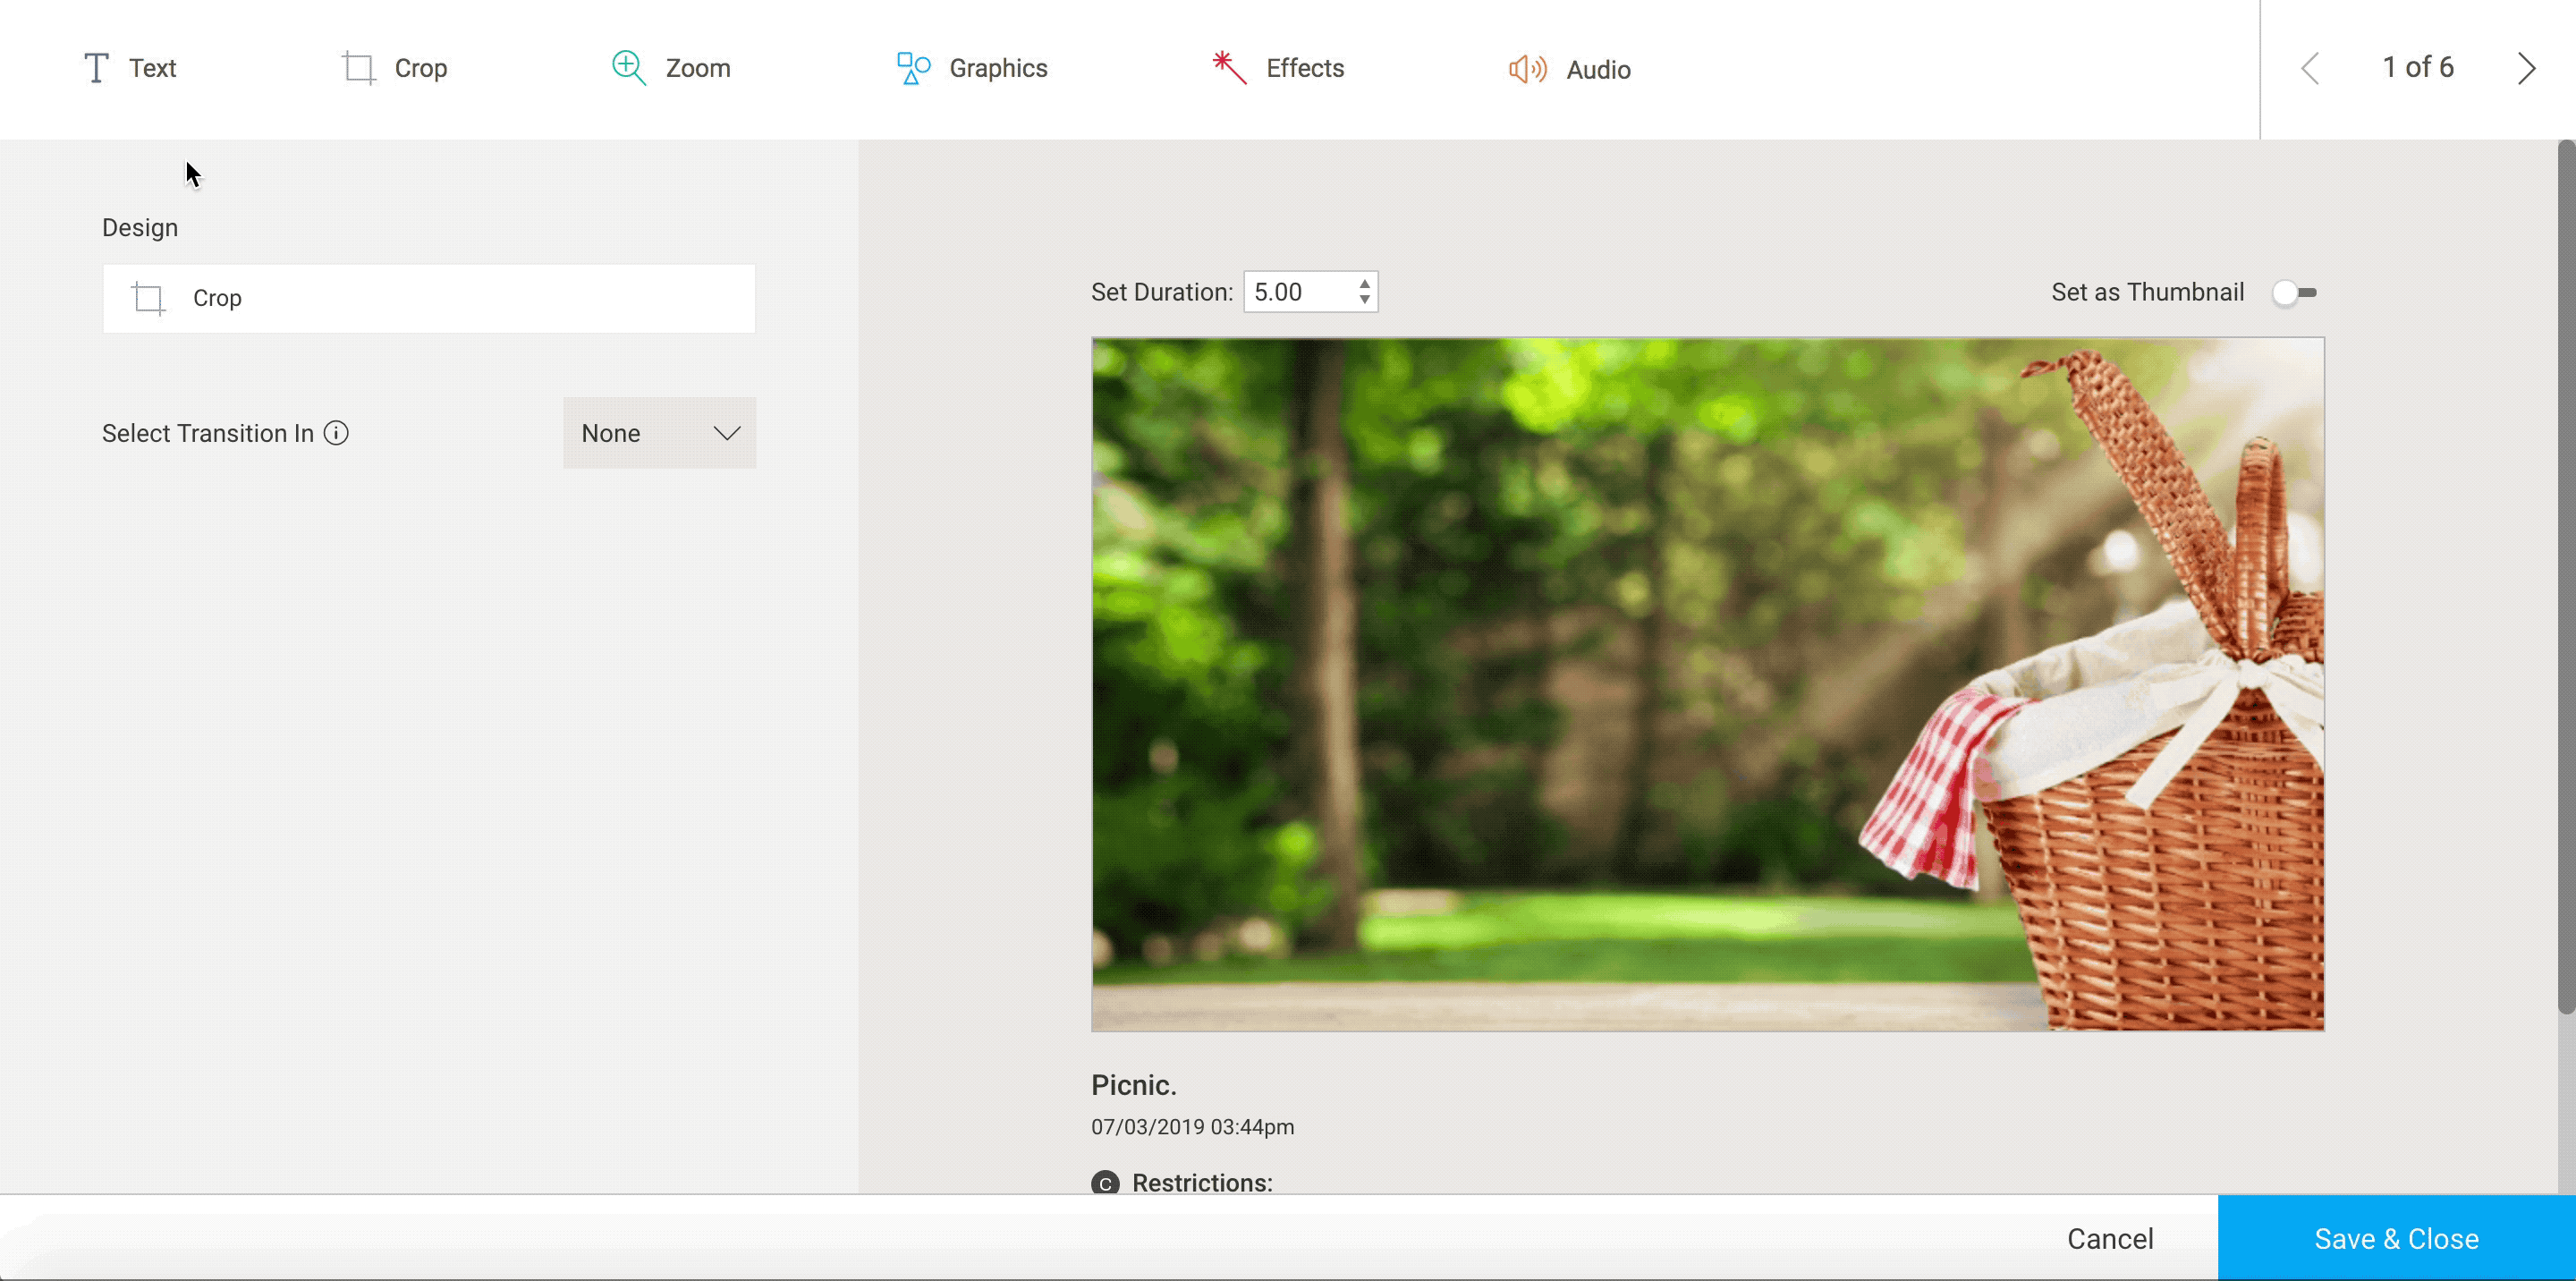Click the '1 of 6' slide counter
2576x1281 pixels.
pos(2418,67)
